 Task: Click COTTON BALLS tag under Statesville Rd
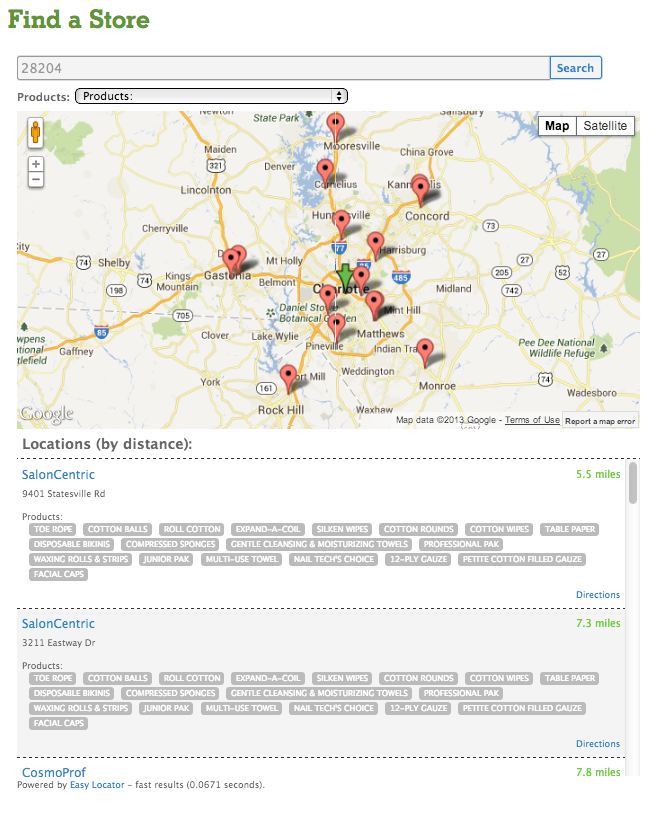[x=118, y=529]
